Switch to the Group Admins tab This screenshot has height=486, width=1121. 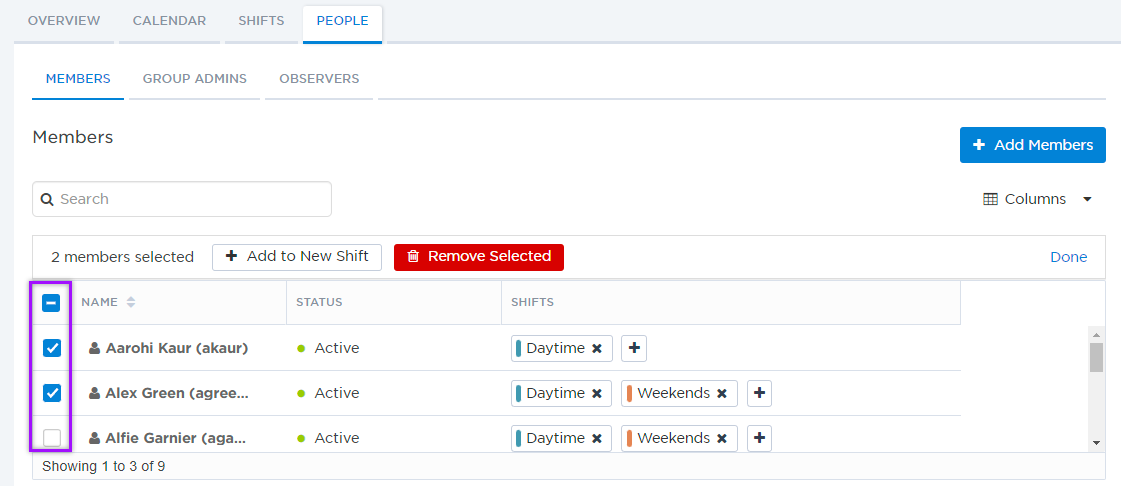[195, 79]
